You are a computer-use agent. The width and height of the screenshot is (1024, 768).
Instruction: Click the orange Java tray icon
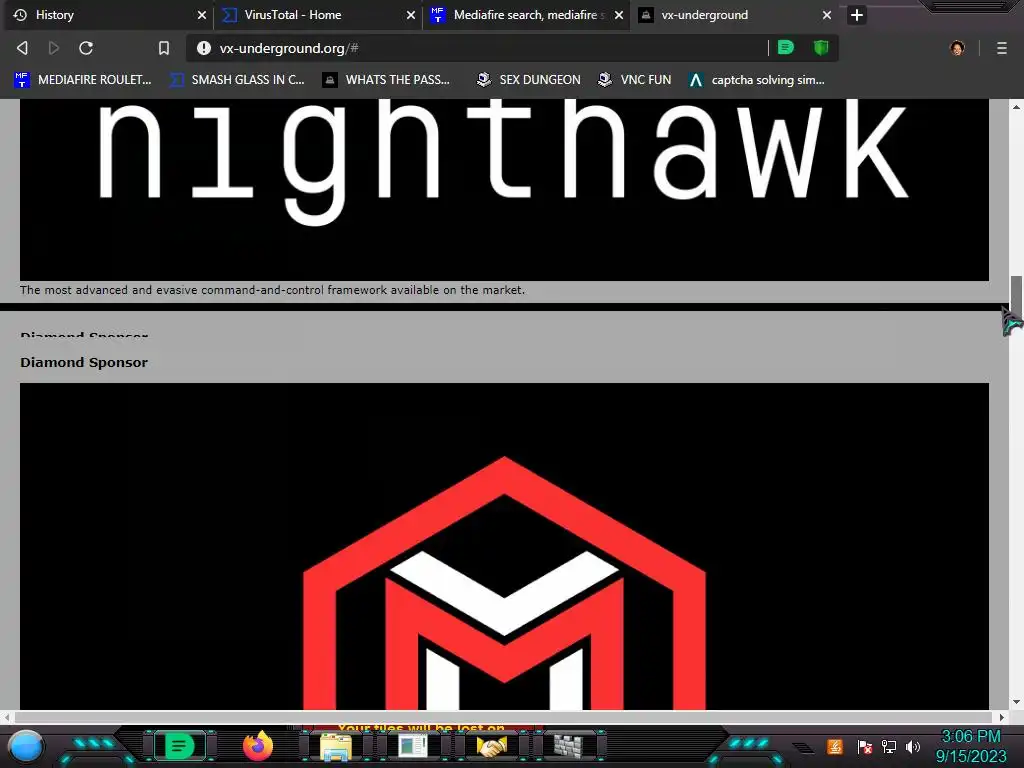835,746
